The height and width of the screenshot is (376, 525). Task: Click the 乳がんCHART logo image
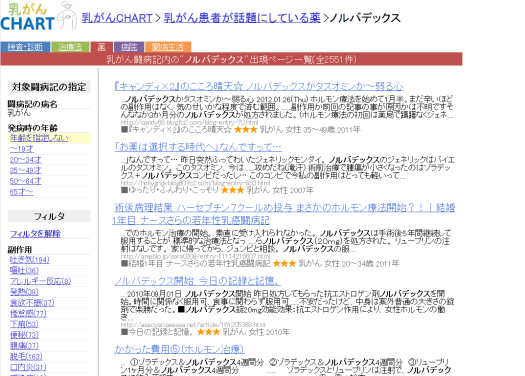39,16
